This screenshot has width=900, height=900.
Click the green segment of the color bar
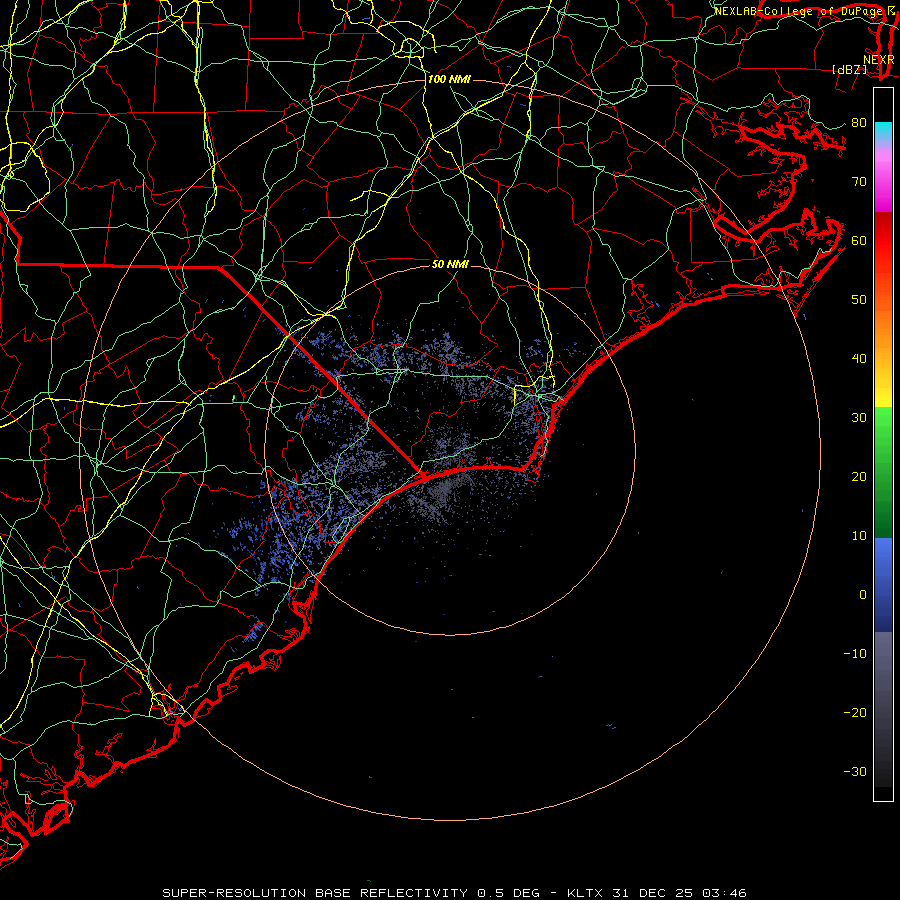coord(883,472)
